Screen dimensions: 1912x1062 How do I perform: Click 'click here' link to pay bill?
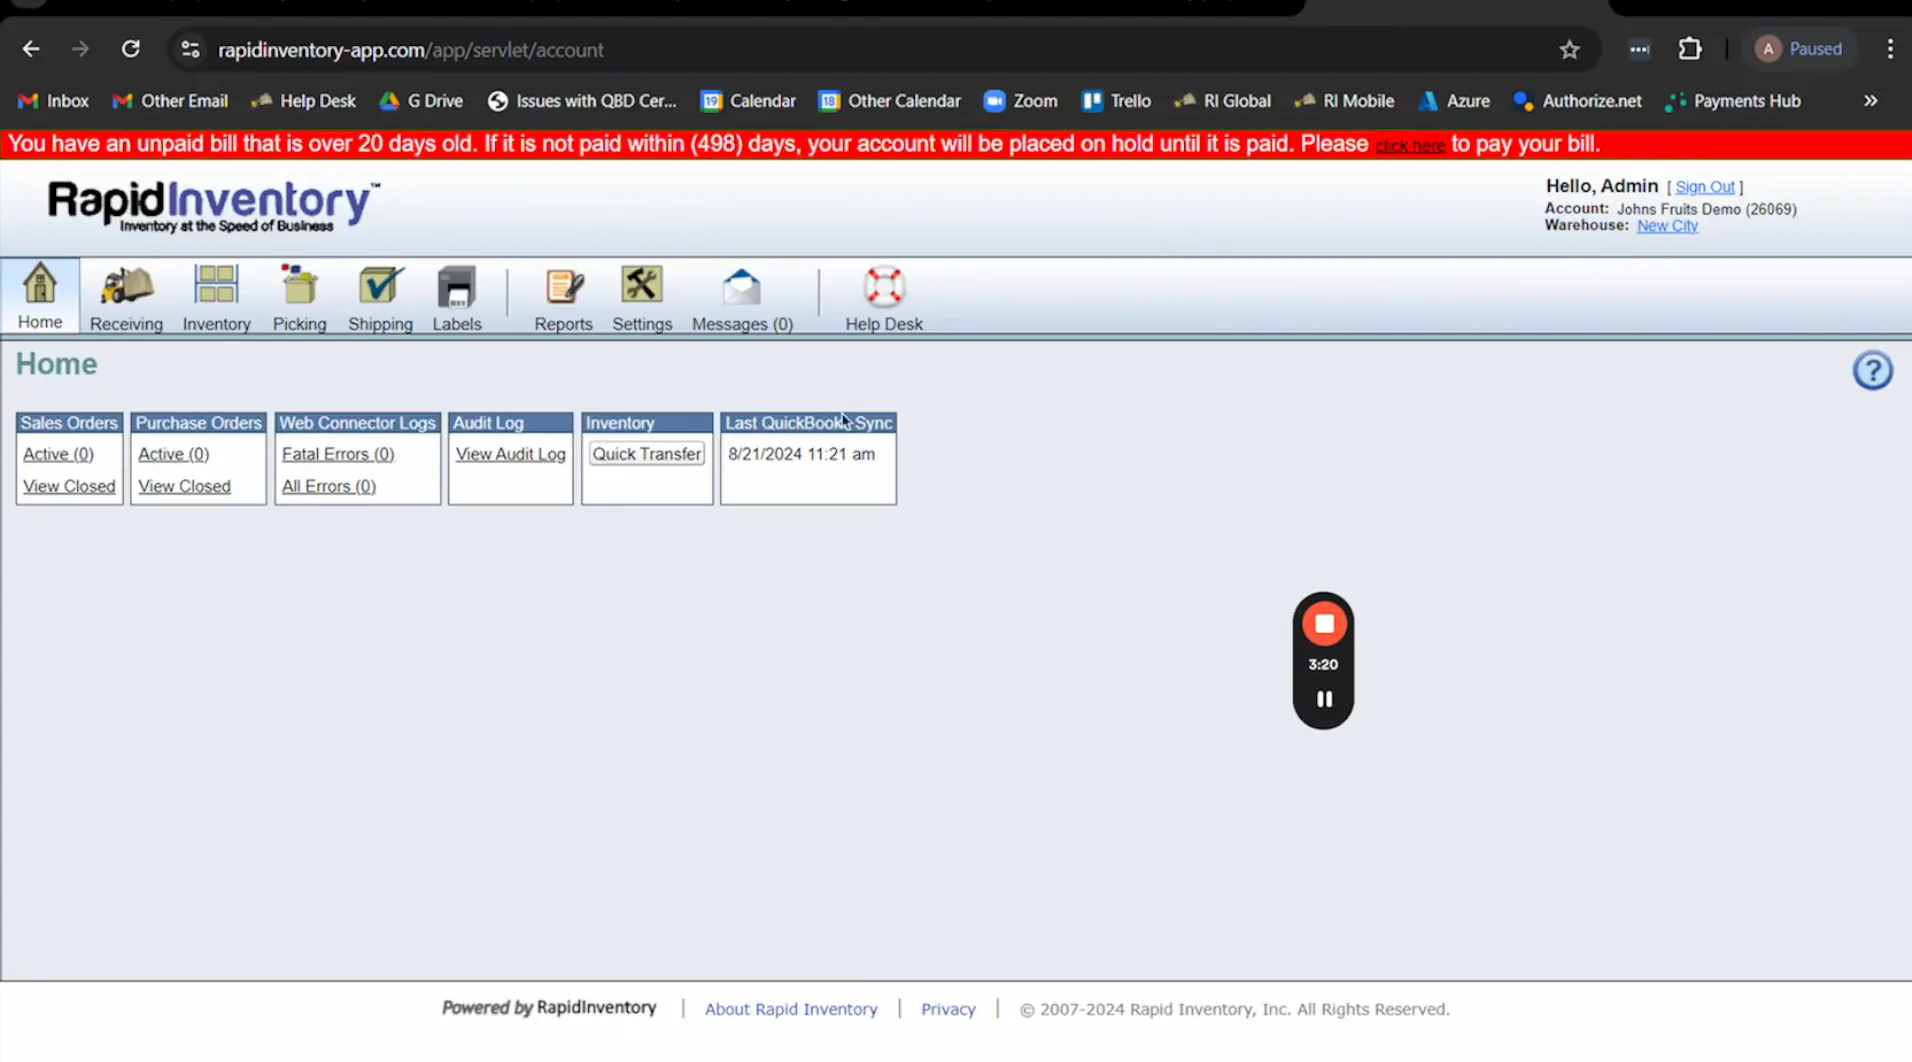click(1410, 146)
